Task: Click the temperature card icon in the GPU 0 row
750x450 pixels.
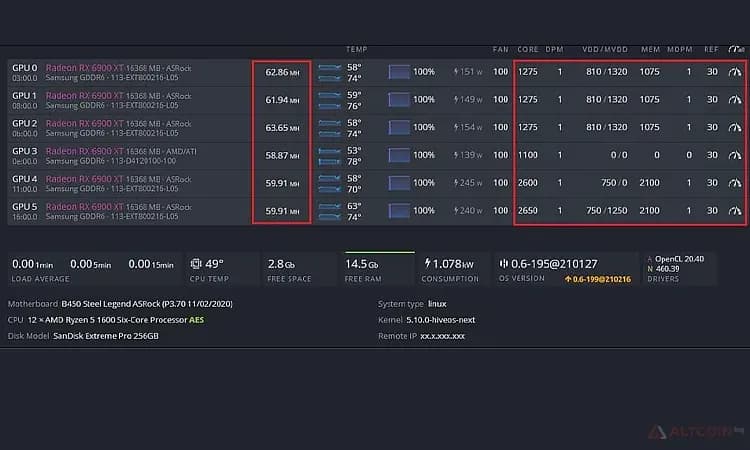Action: pyautogui.click(x=330, y=72)
